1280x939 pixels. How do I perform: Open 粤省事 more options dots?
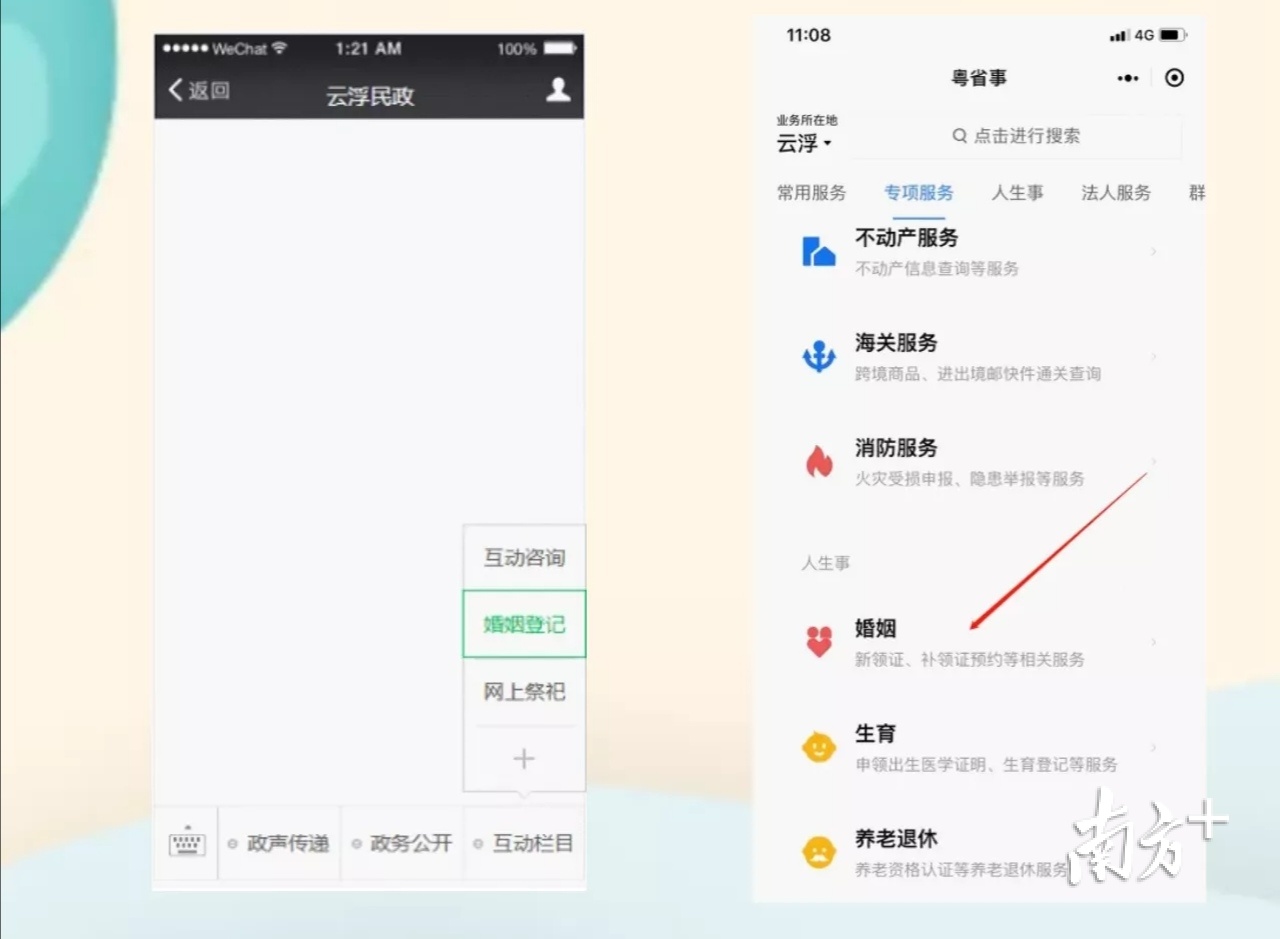(1128, 78)
